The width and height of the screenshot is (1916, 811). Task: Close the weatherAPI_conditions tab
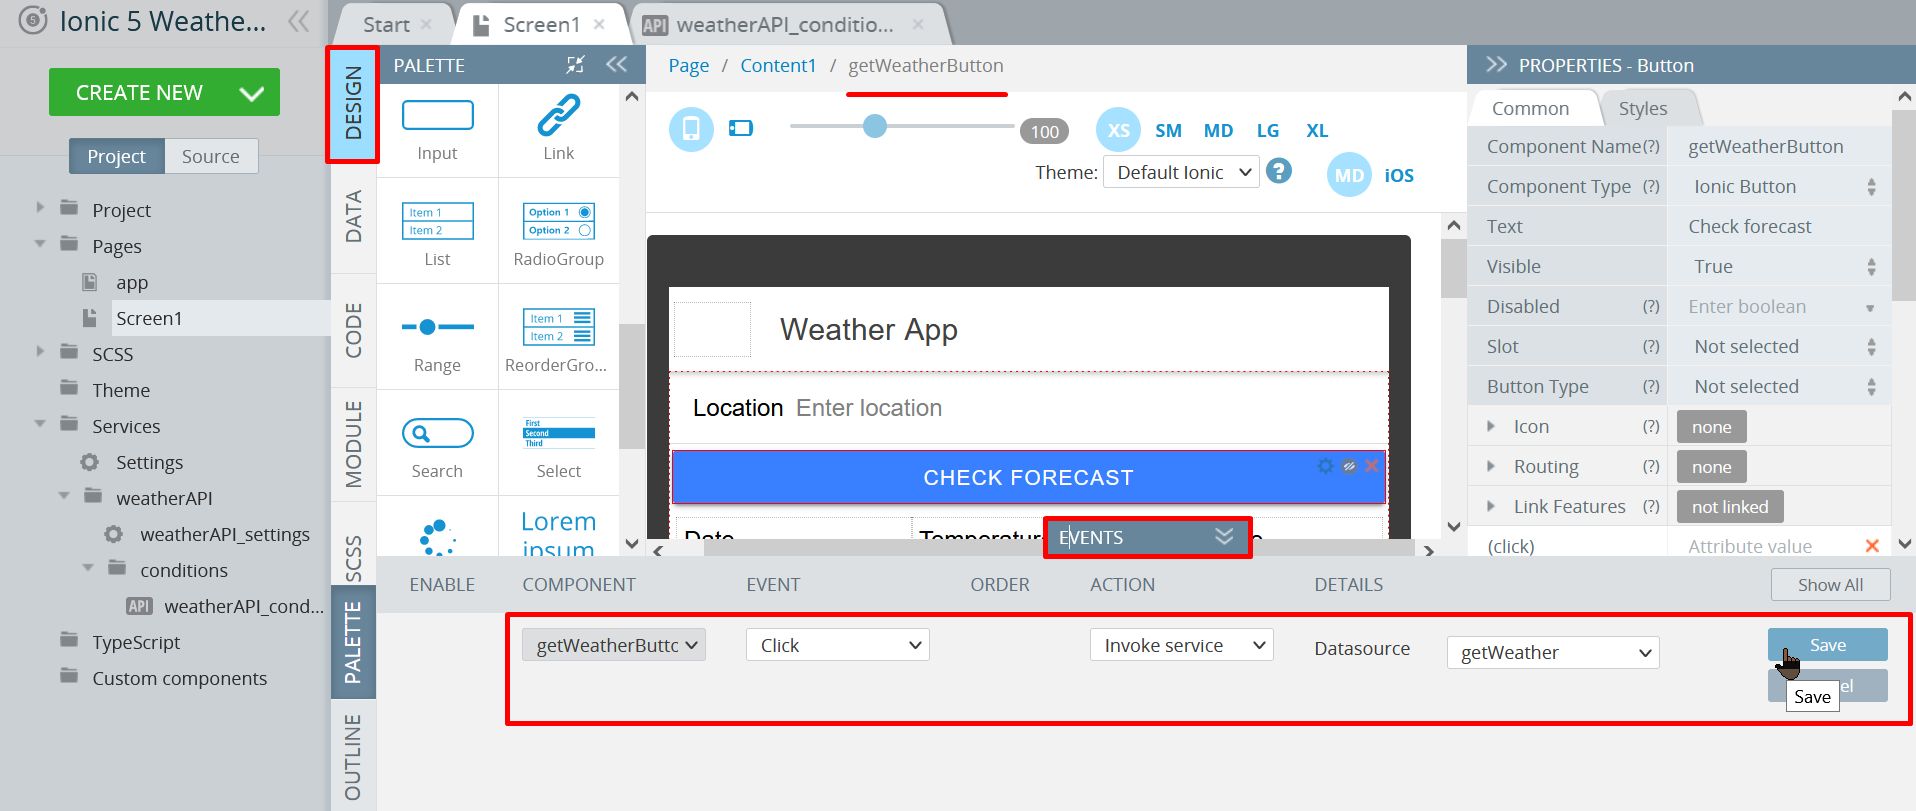point(918,24)
